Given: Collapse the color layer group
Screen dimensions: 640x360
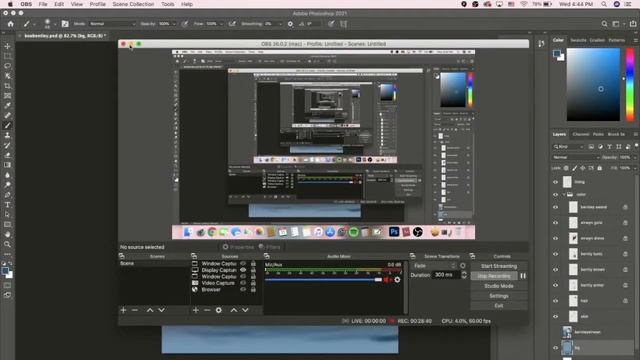Looking at the screenshot, I should click(x=564, y=195).
